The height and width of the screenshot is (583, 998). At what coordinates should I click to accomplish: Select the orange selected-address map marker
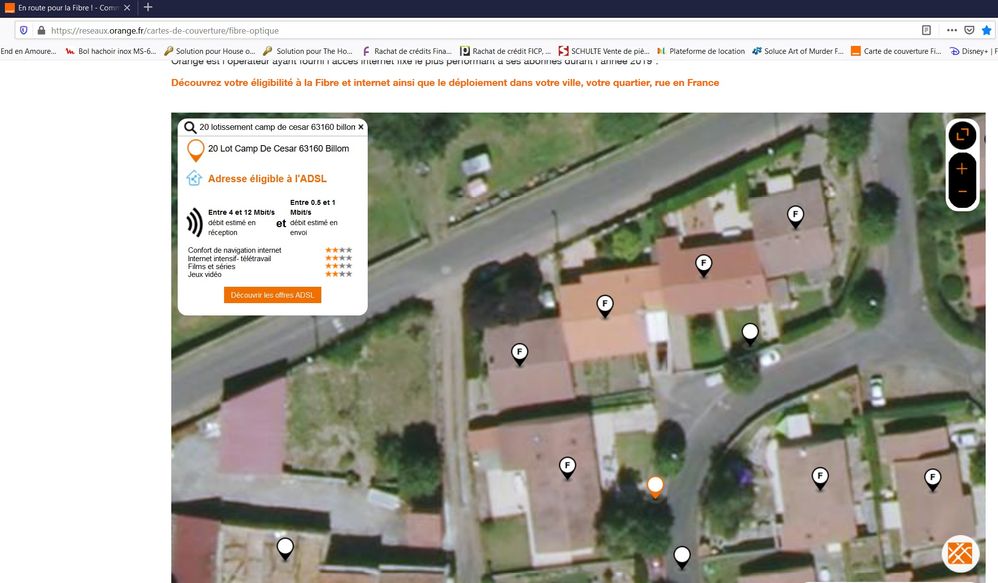[655, 486]
